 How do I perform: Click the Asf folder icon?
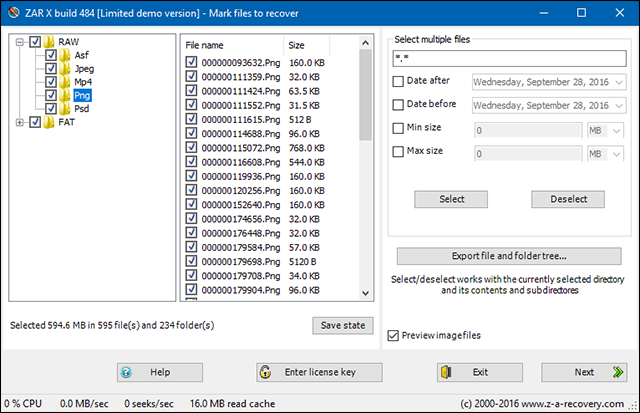click(x=64, y=55)
